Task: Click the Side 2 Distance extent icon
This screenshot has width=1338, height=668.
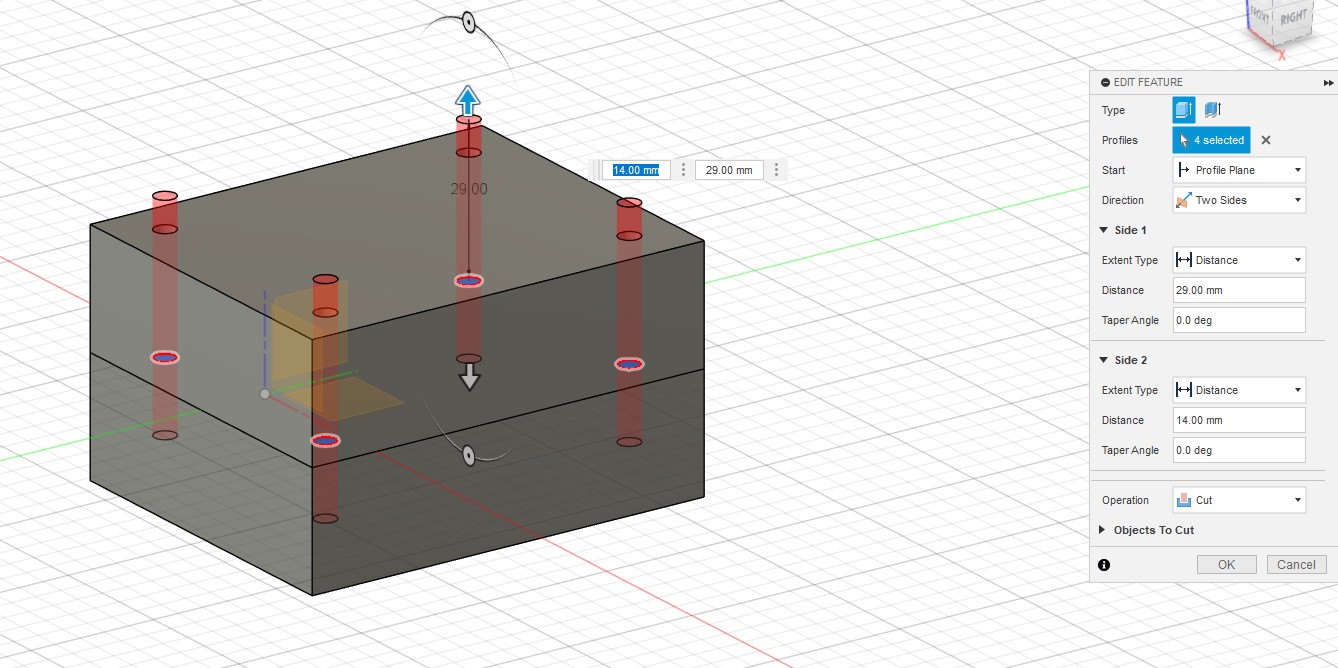Action: 1184,390
